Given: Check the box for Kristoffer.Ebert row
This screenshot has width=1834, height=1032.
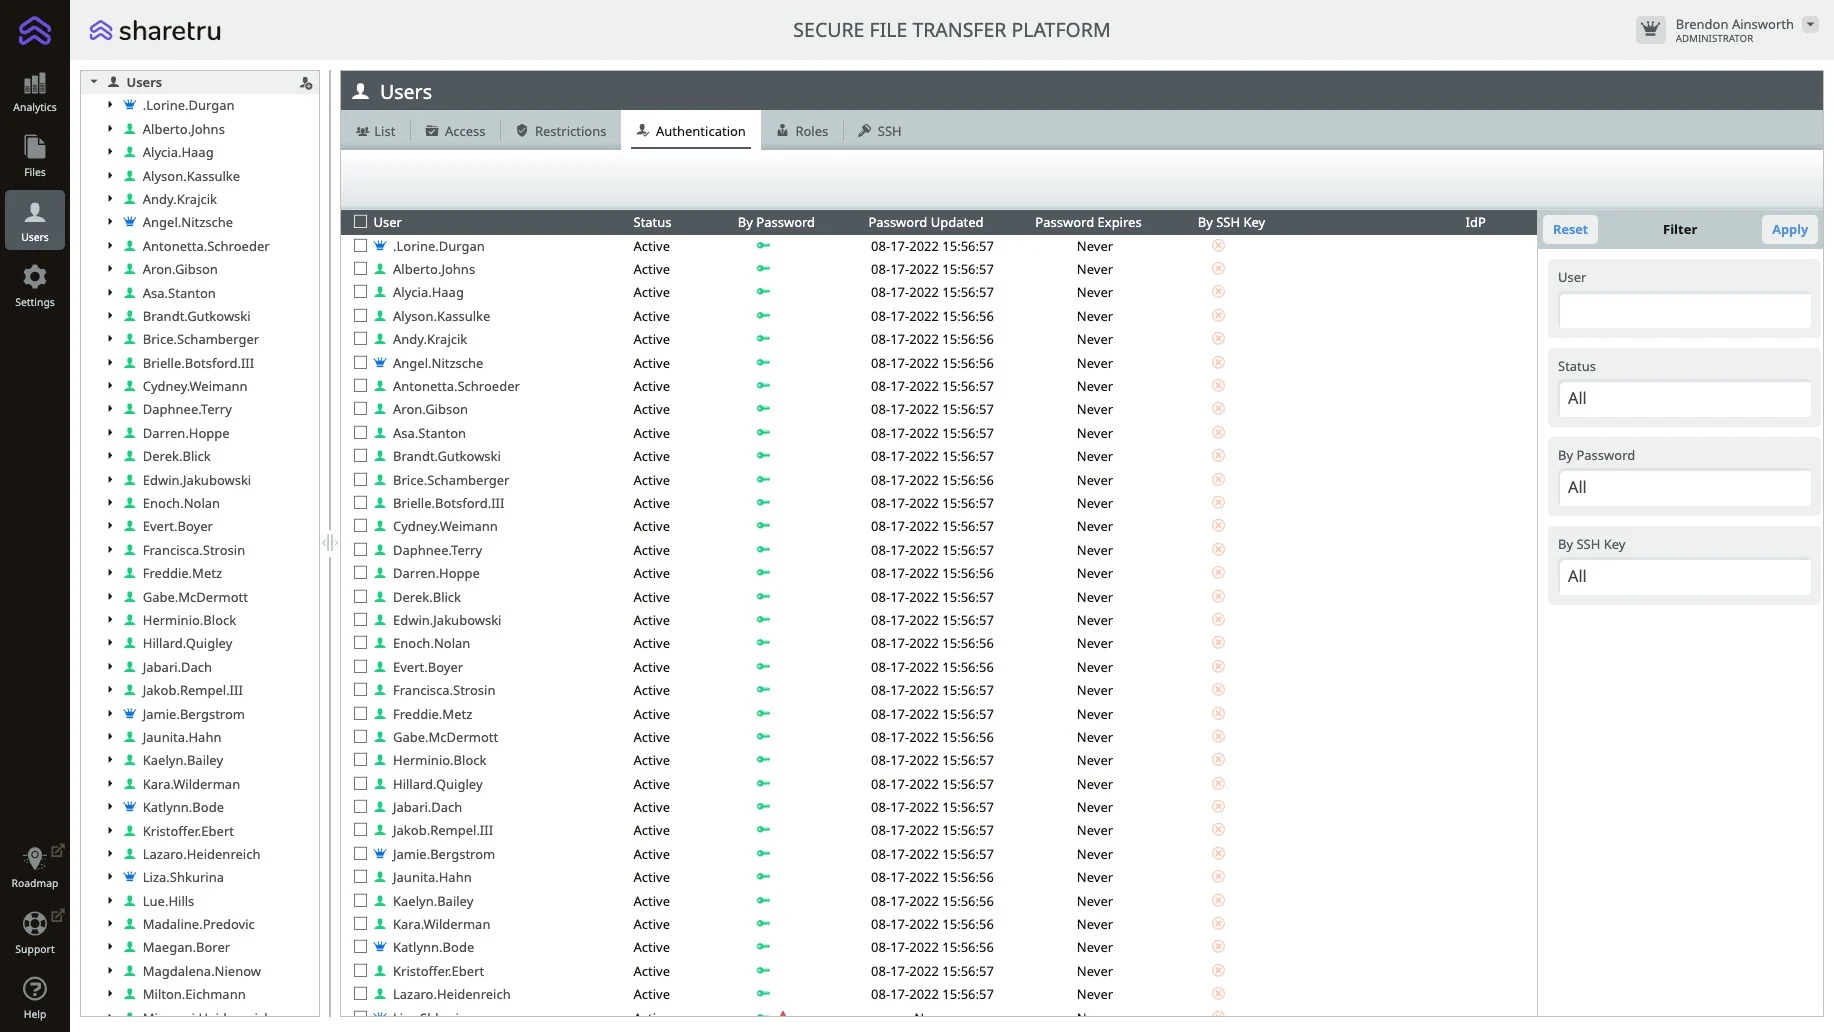Looking at the screenshot, I should pos(360,971).
